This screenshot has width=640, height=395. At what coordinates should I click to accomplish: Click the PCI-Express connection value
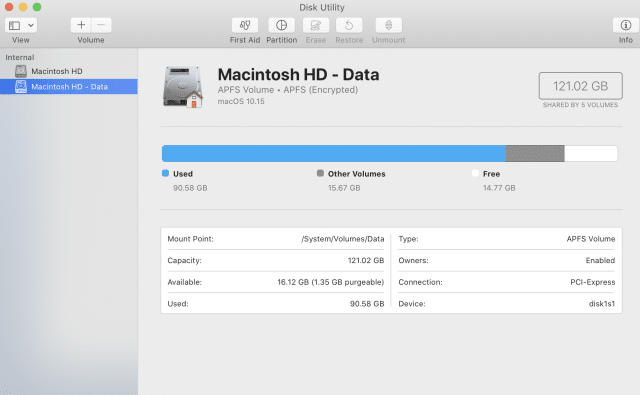coord(593,282)
